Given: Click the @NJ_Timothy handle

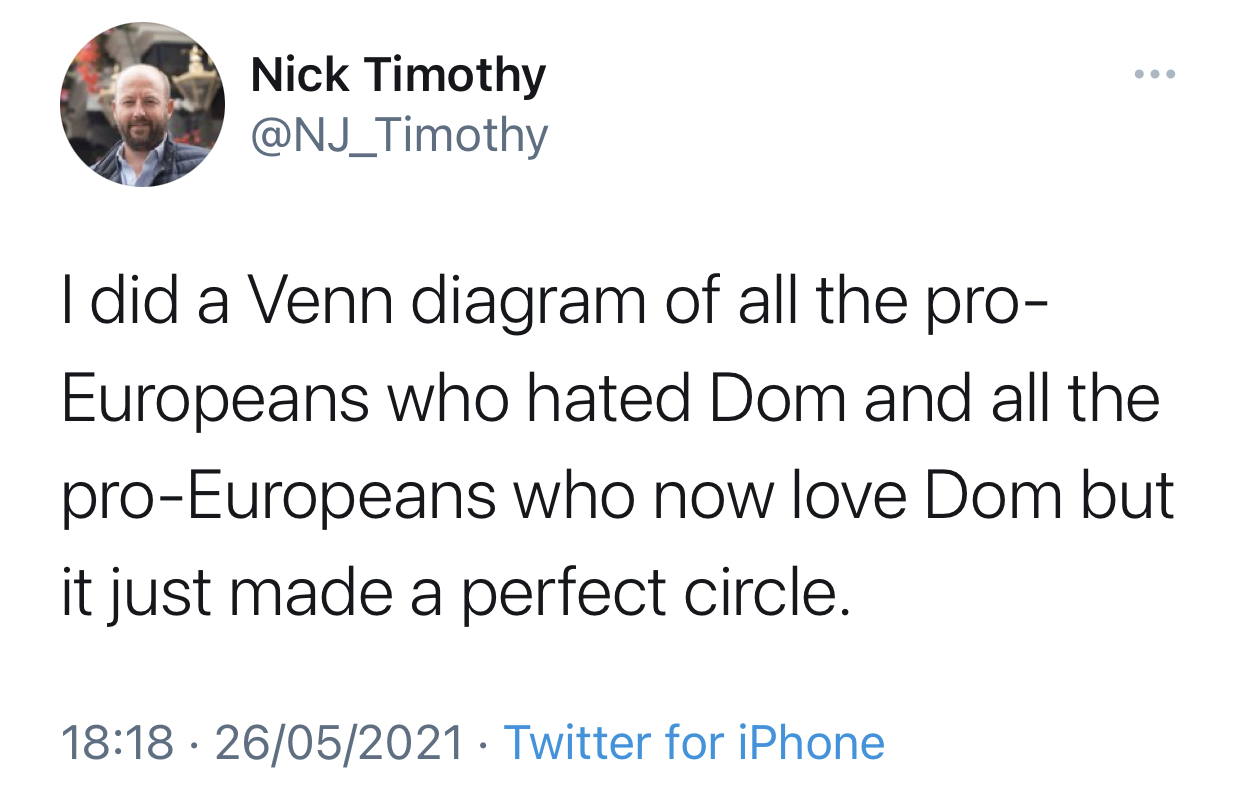Looking at the screenshot, I should pos(399,135).
